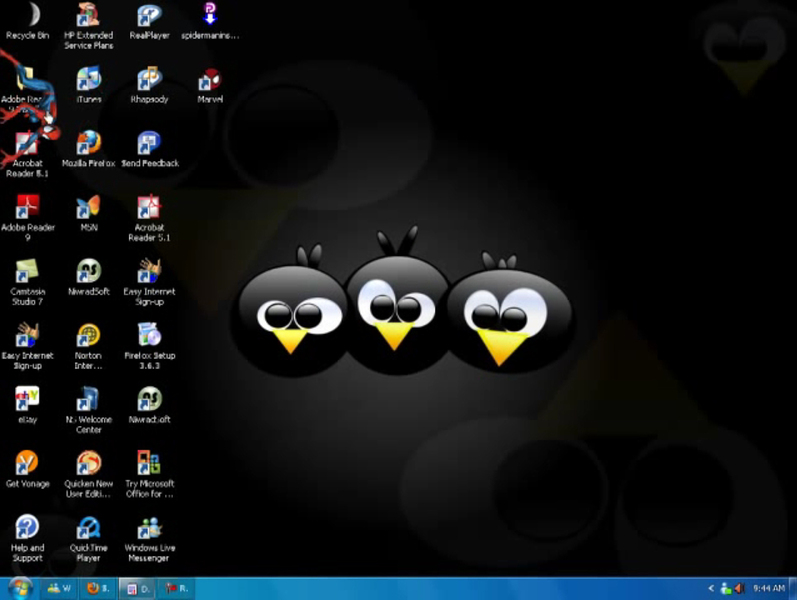Viewport: 797px width, 600px height.
Task: Open the MSN desktop icon
Action: (x=88, y=208)
